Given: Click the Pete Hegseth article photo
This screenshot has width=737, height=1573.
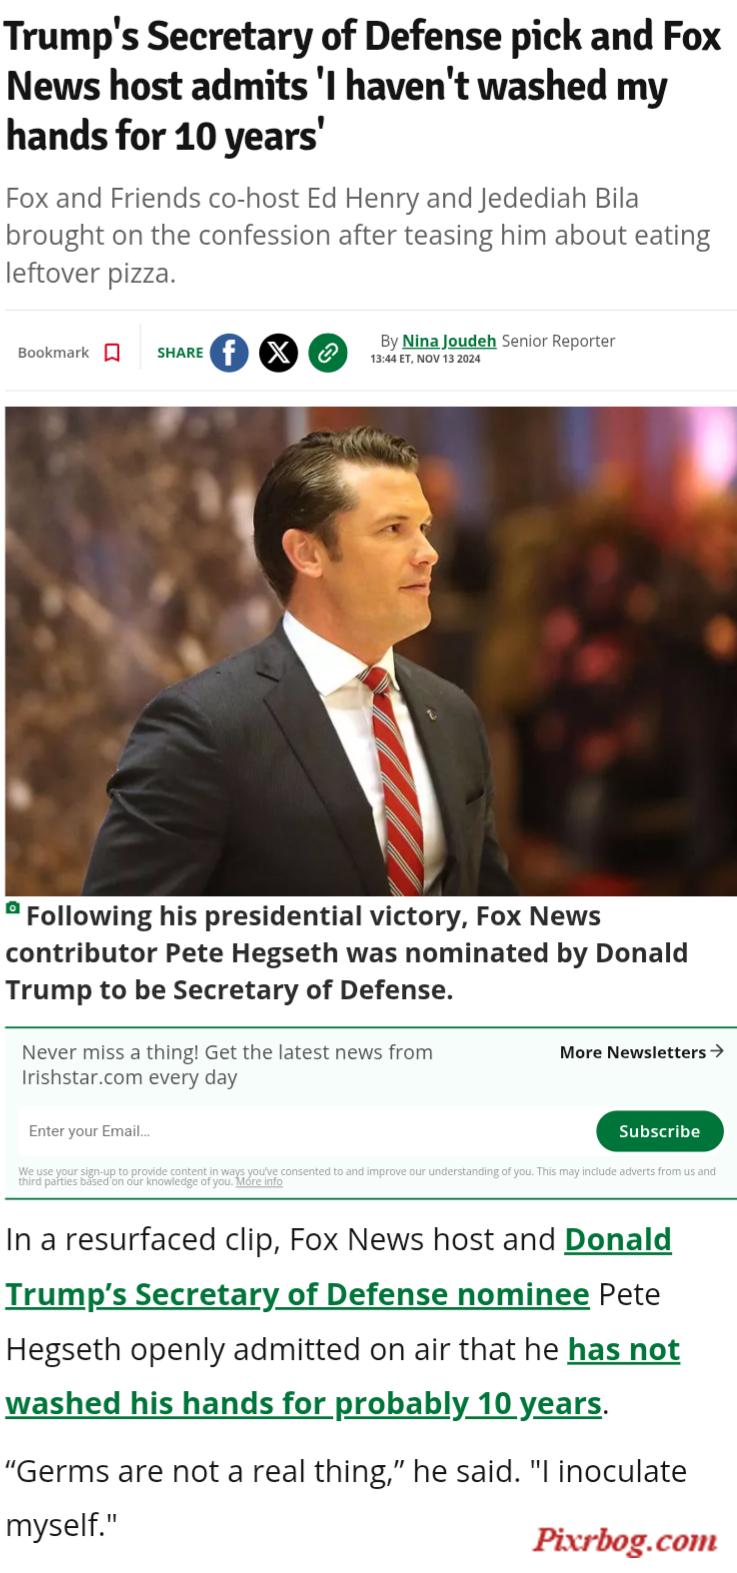Looking at the screenshot, I should (371, 651).
